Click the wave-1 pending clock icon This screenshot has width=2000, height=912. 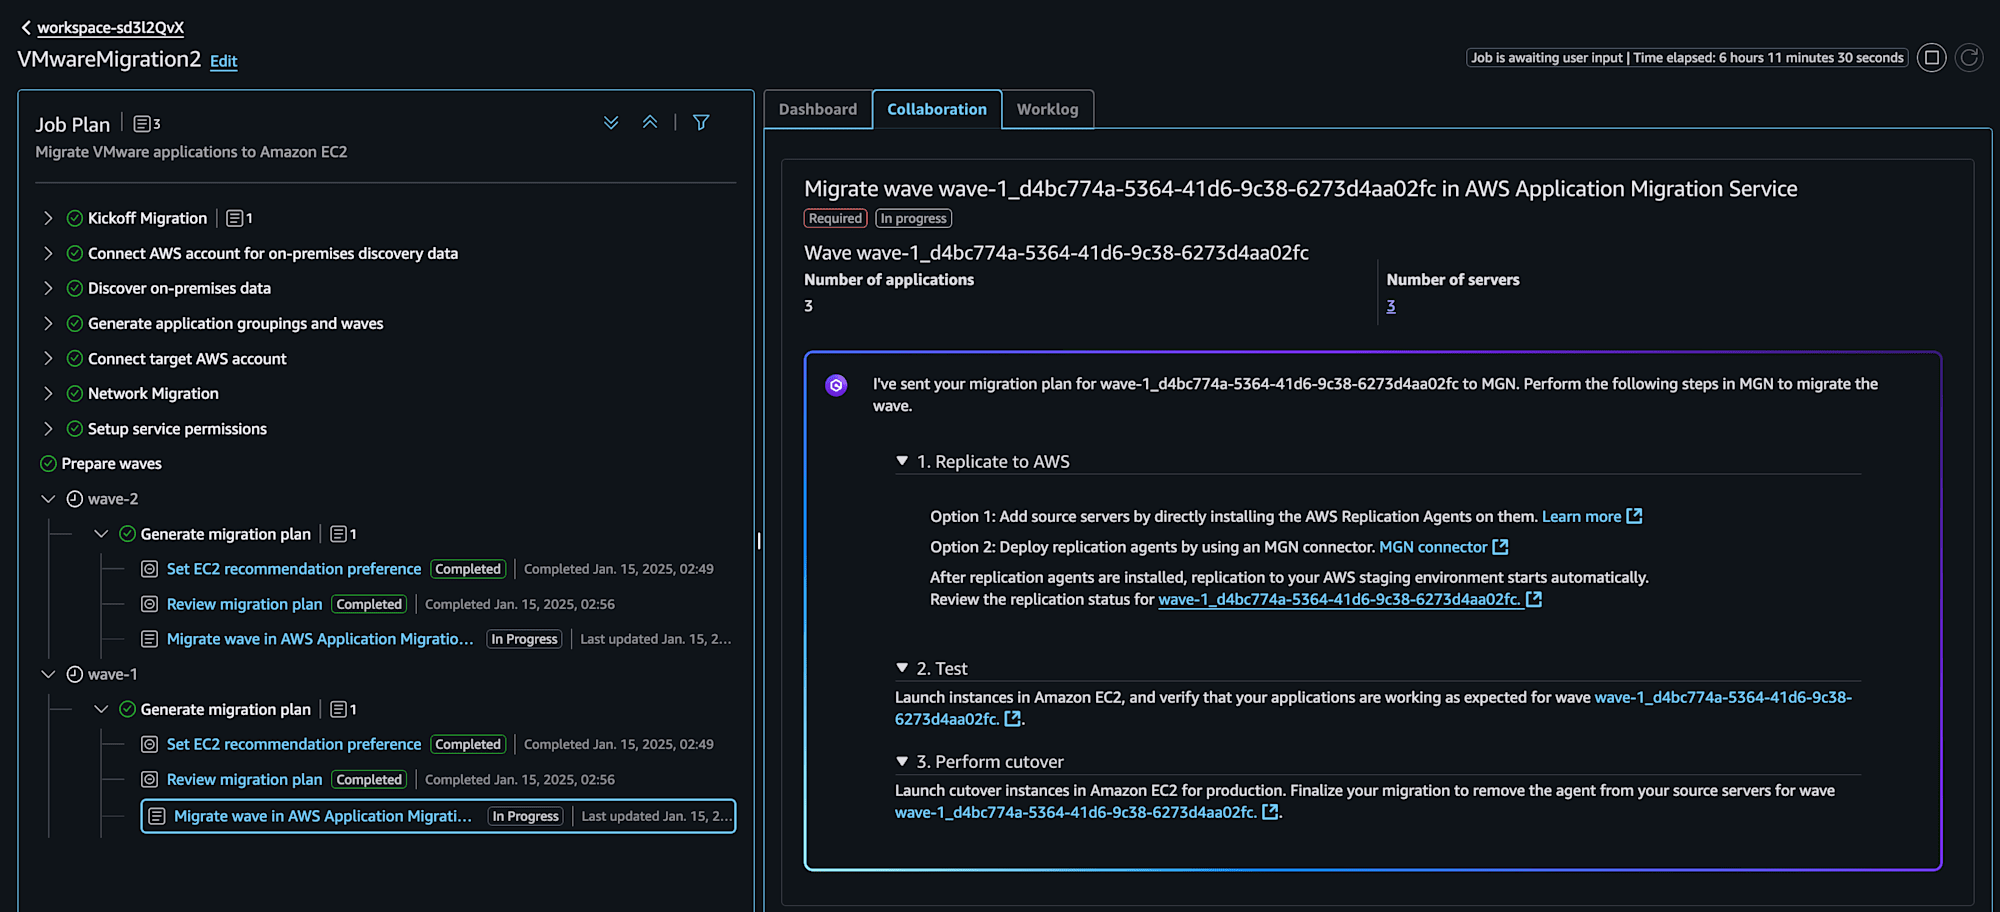click(x=75, y=674)
